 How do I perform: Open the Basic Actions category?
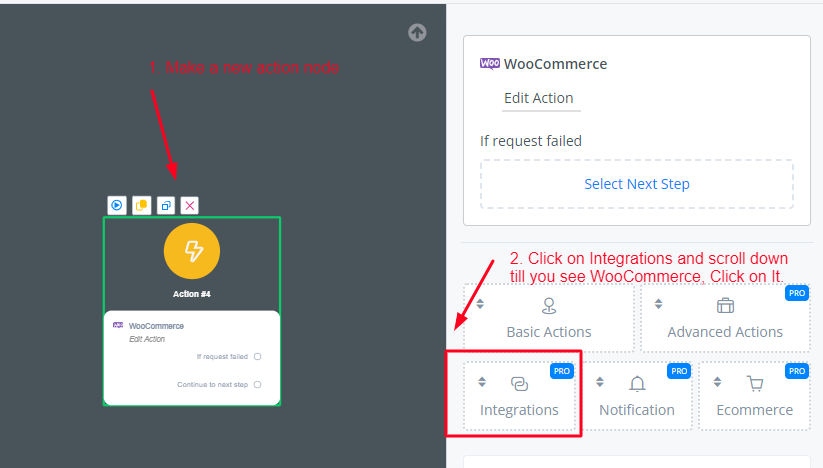[548, 319]
